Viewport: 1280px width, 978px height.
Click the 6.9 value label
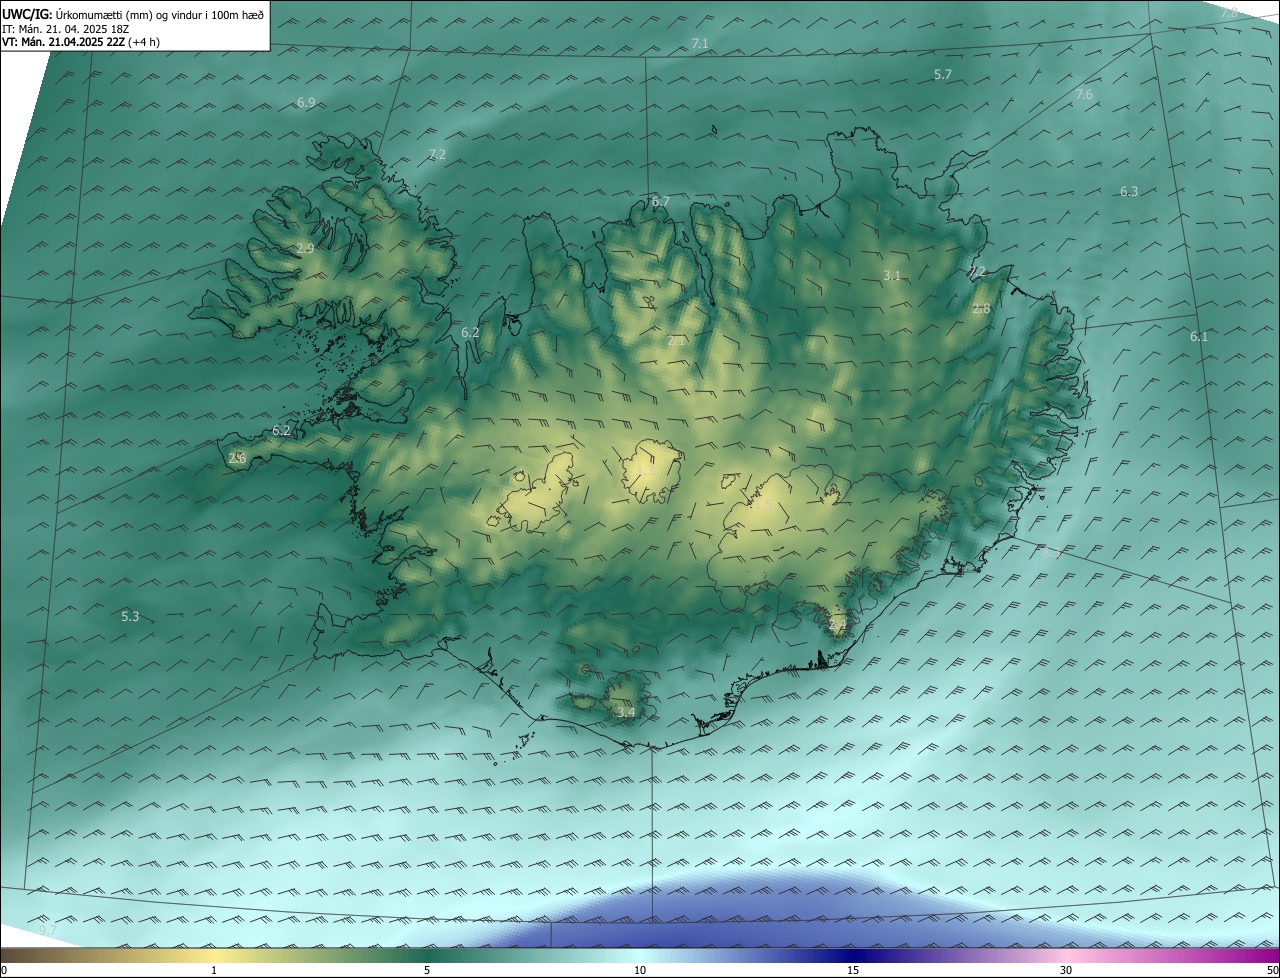[306, 103]
